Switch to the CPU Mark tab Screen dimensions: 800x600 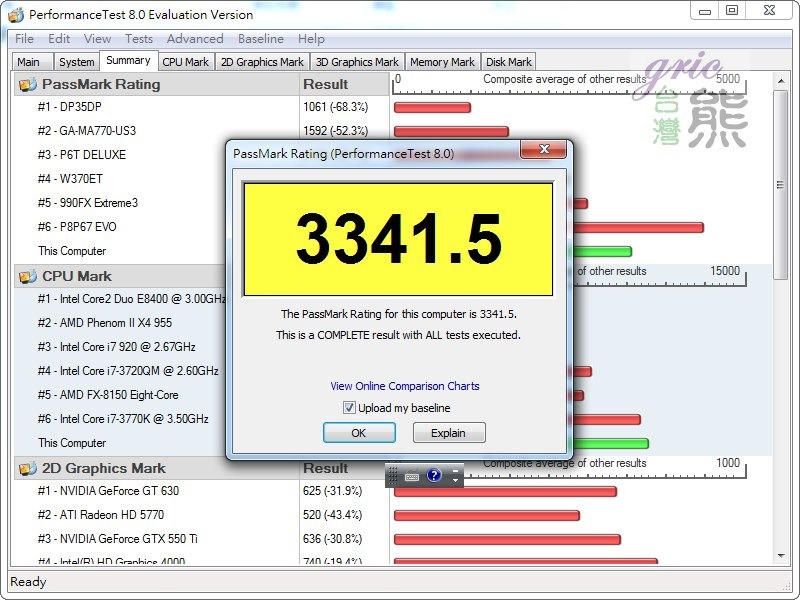186,62
